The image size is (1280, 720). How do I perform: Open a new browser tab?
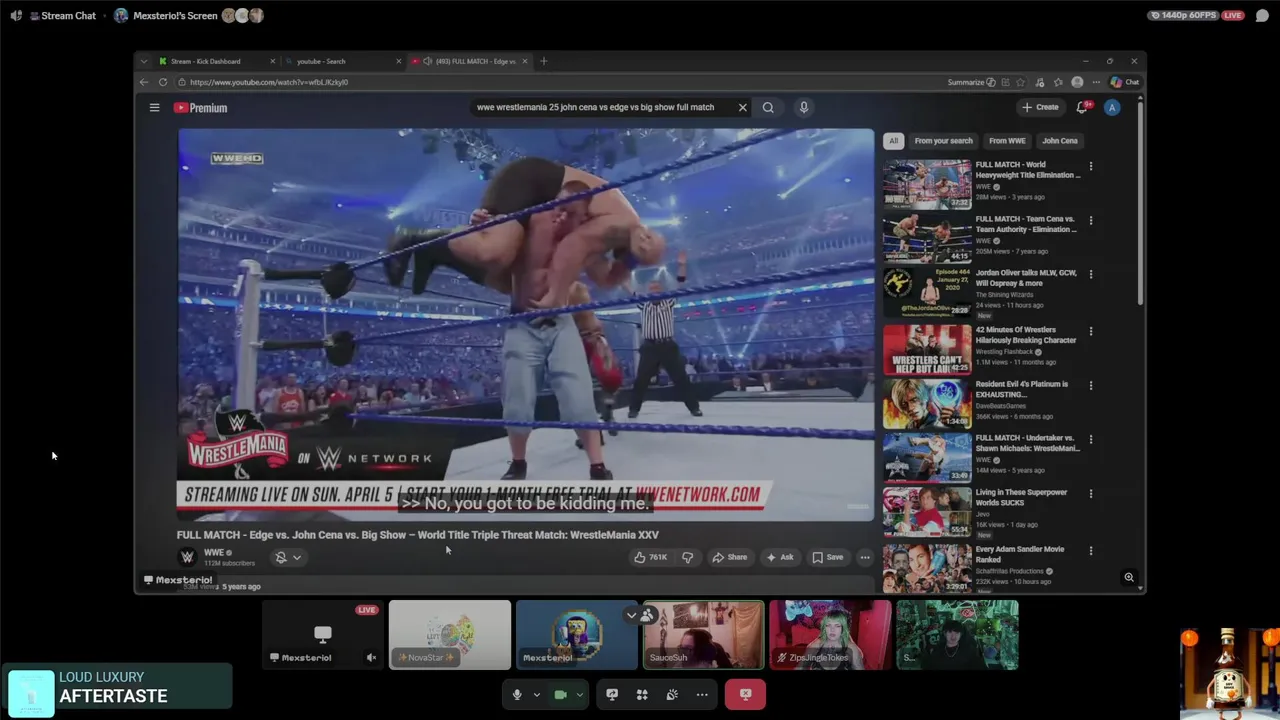click(x=544, y=61)
